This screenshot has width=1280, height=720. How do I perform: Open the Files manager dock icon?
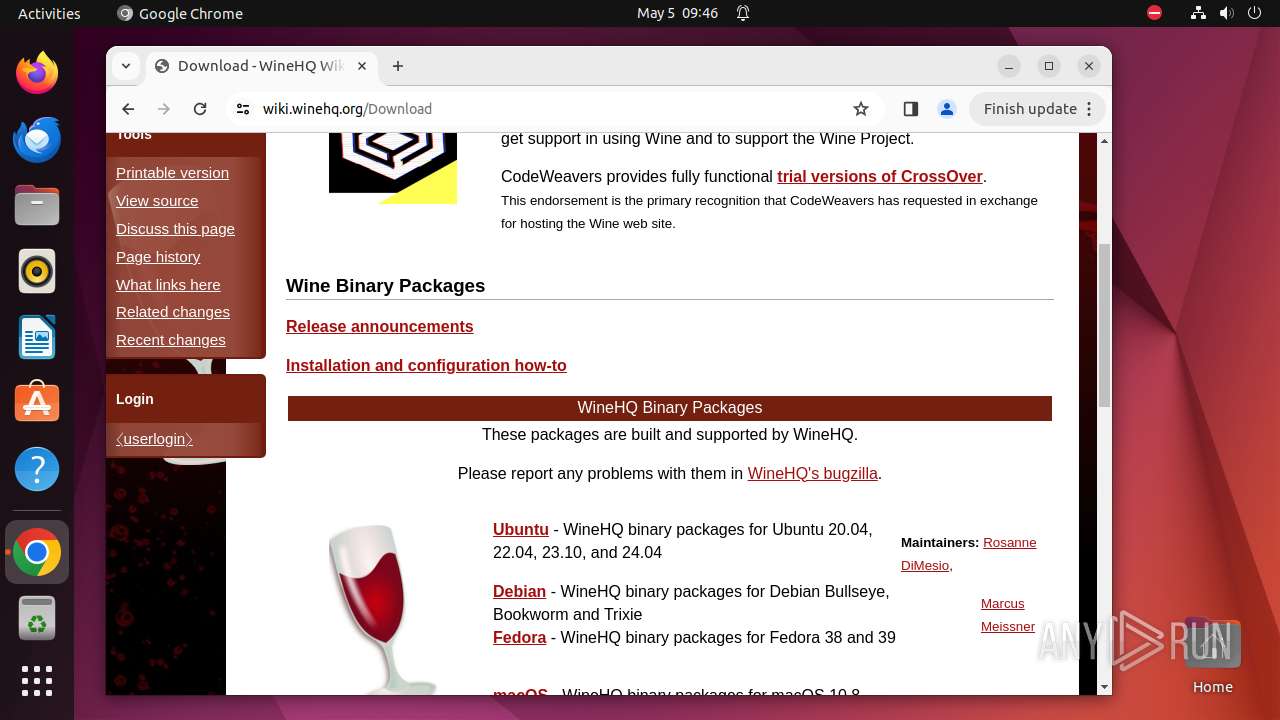37,205
